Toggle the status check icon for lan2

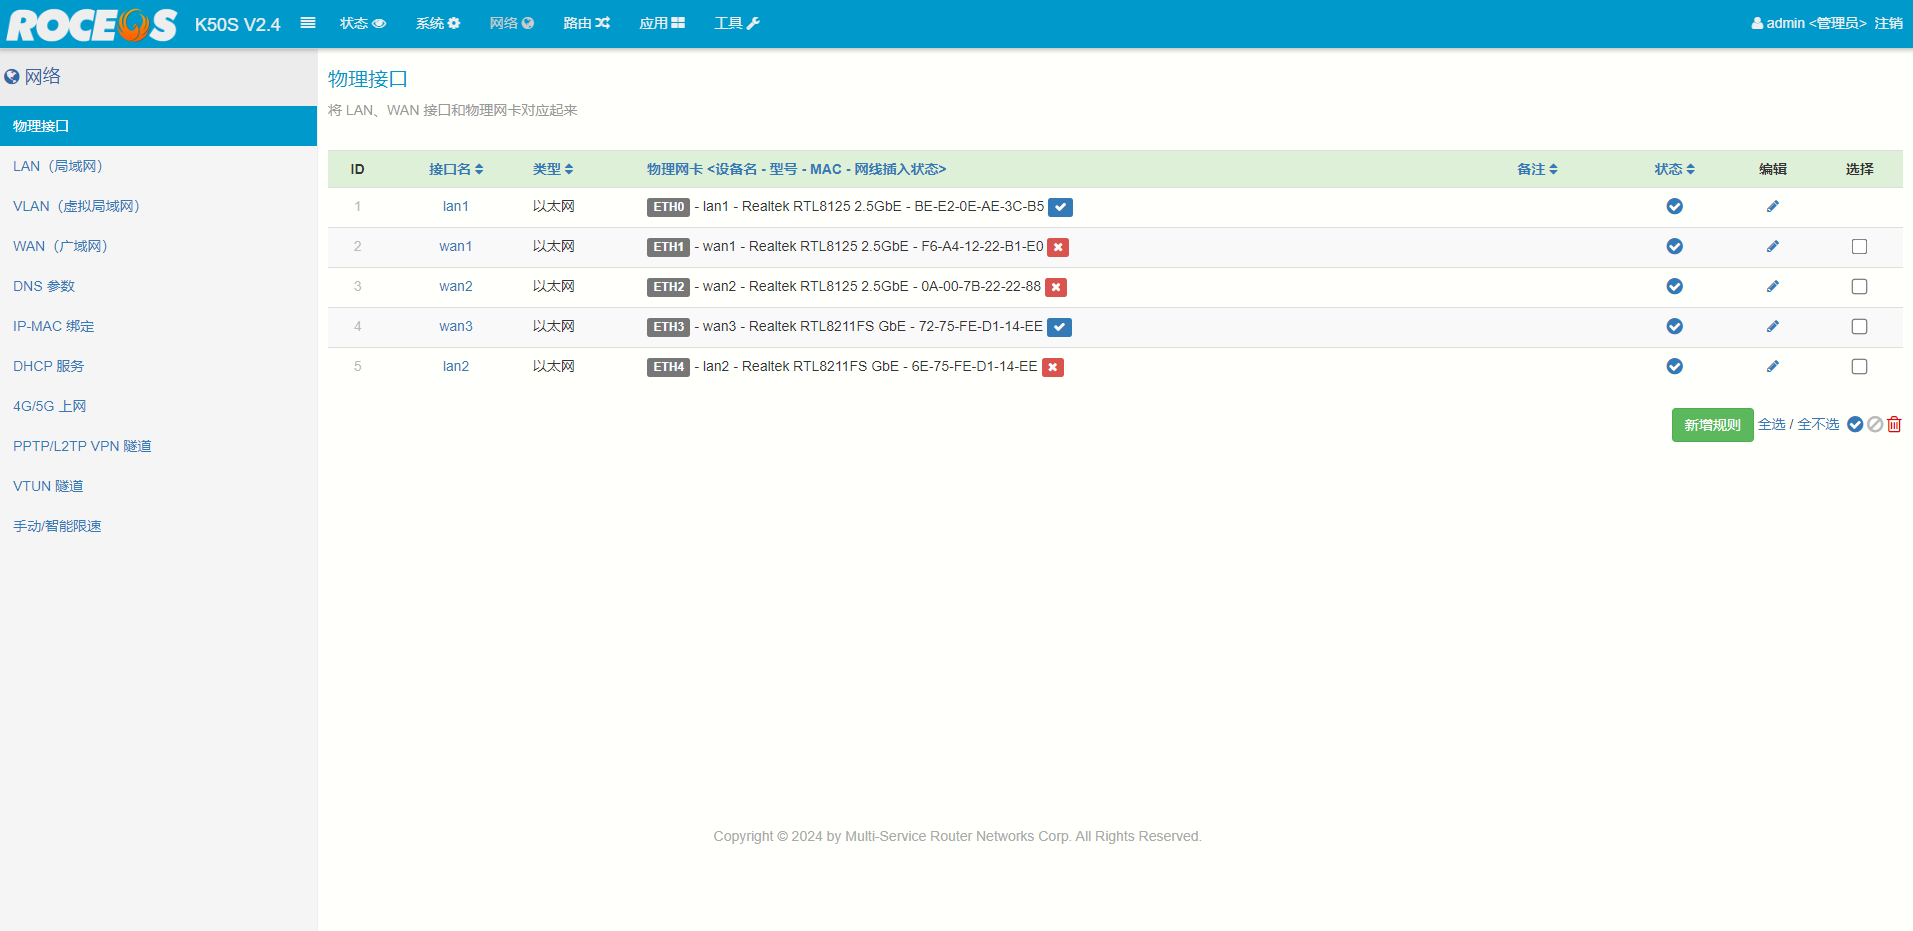(x=1674, y=367)
